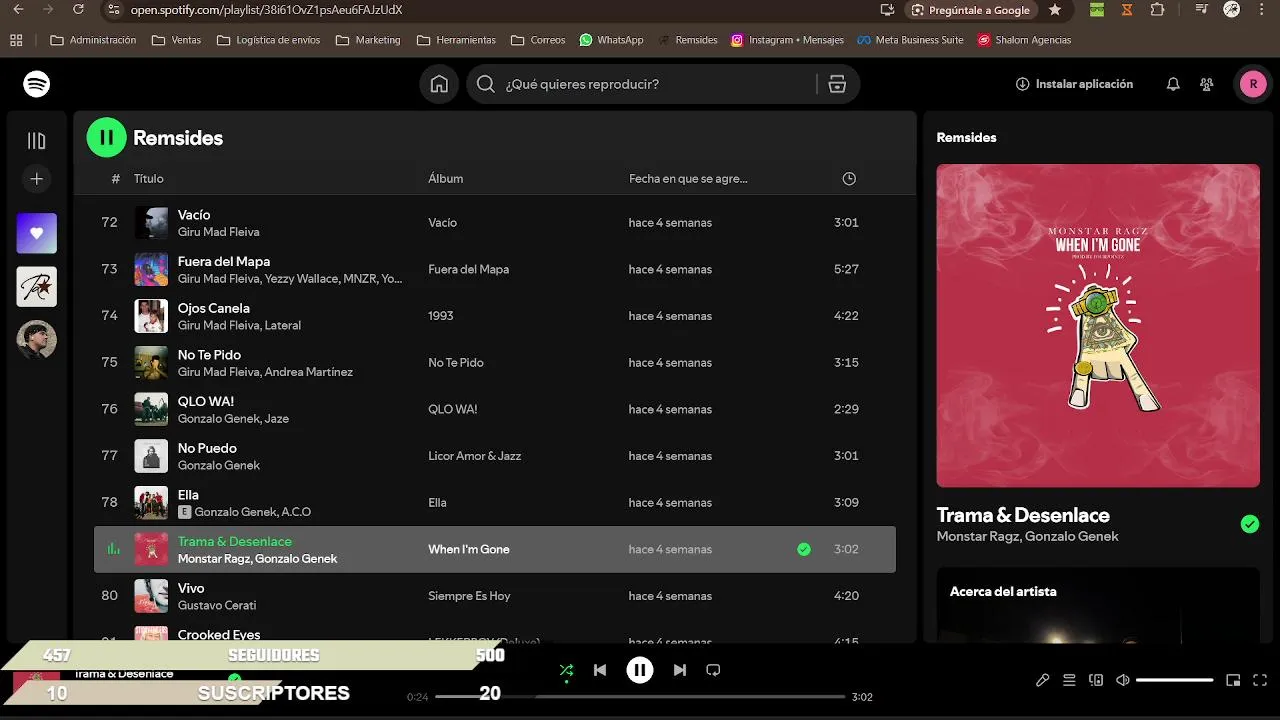Open Meta Business Suite bookmark
Screen dimensions: 1280x720
click(911, 40)
